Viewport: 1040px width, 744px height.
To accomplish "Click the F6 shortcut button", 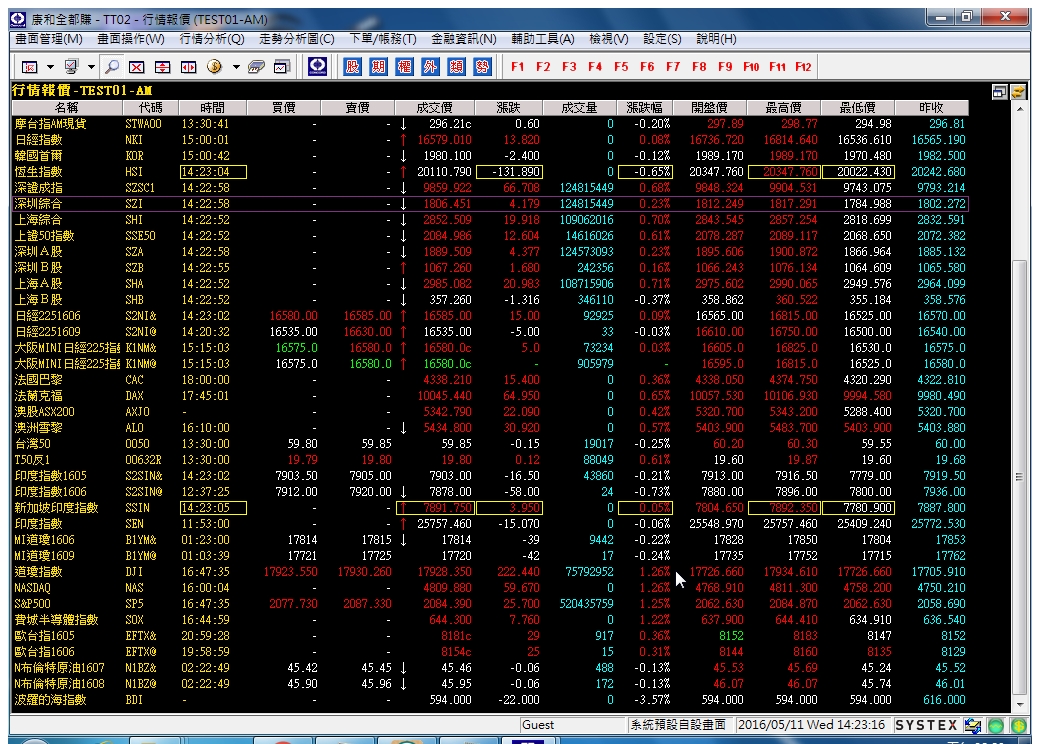I will pyautogui.click(x=647, y=67).
